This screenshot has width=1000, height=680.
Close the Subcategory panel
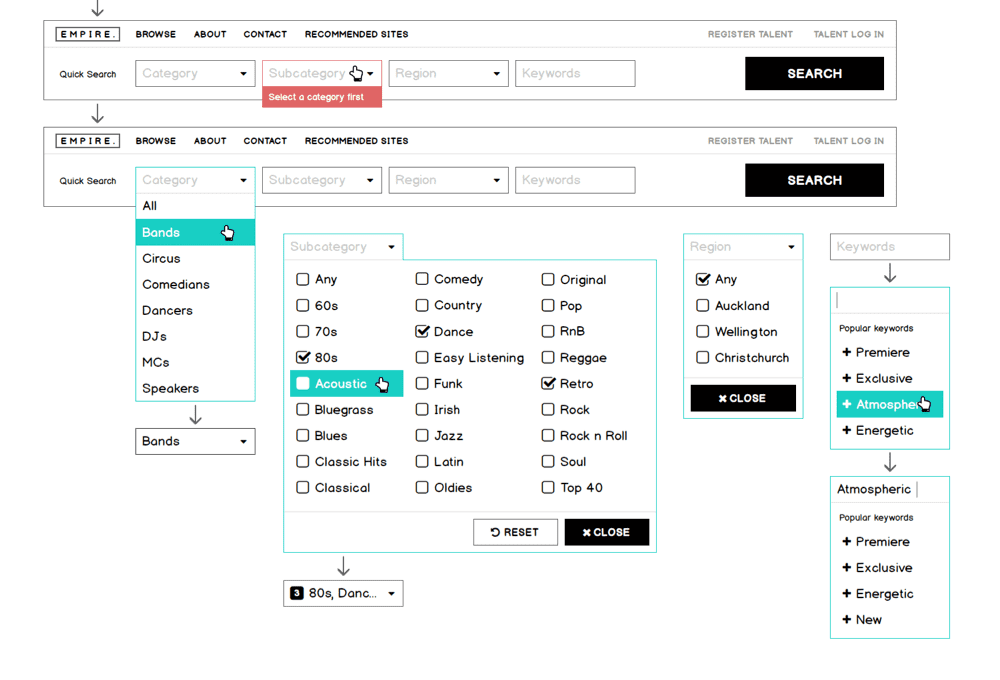click(x=607, y=532)
